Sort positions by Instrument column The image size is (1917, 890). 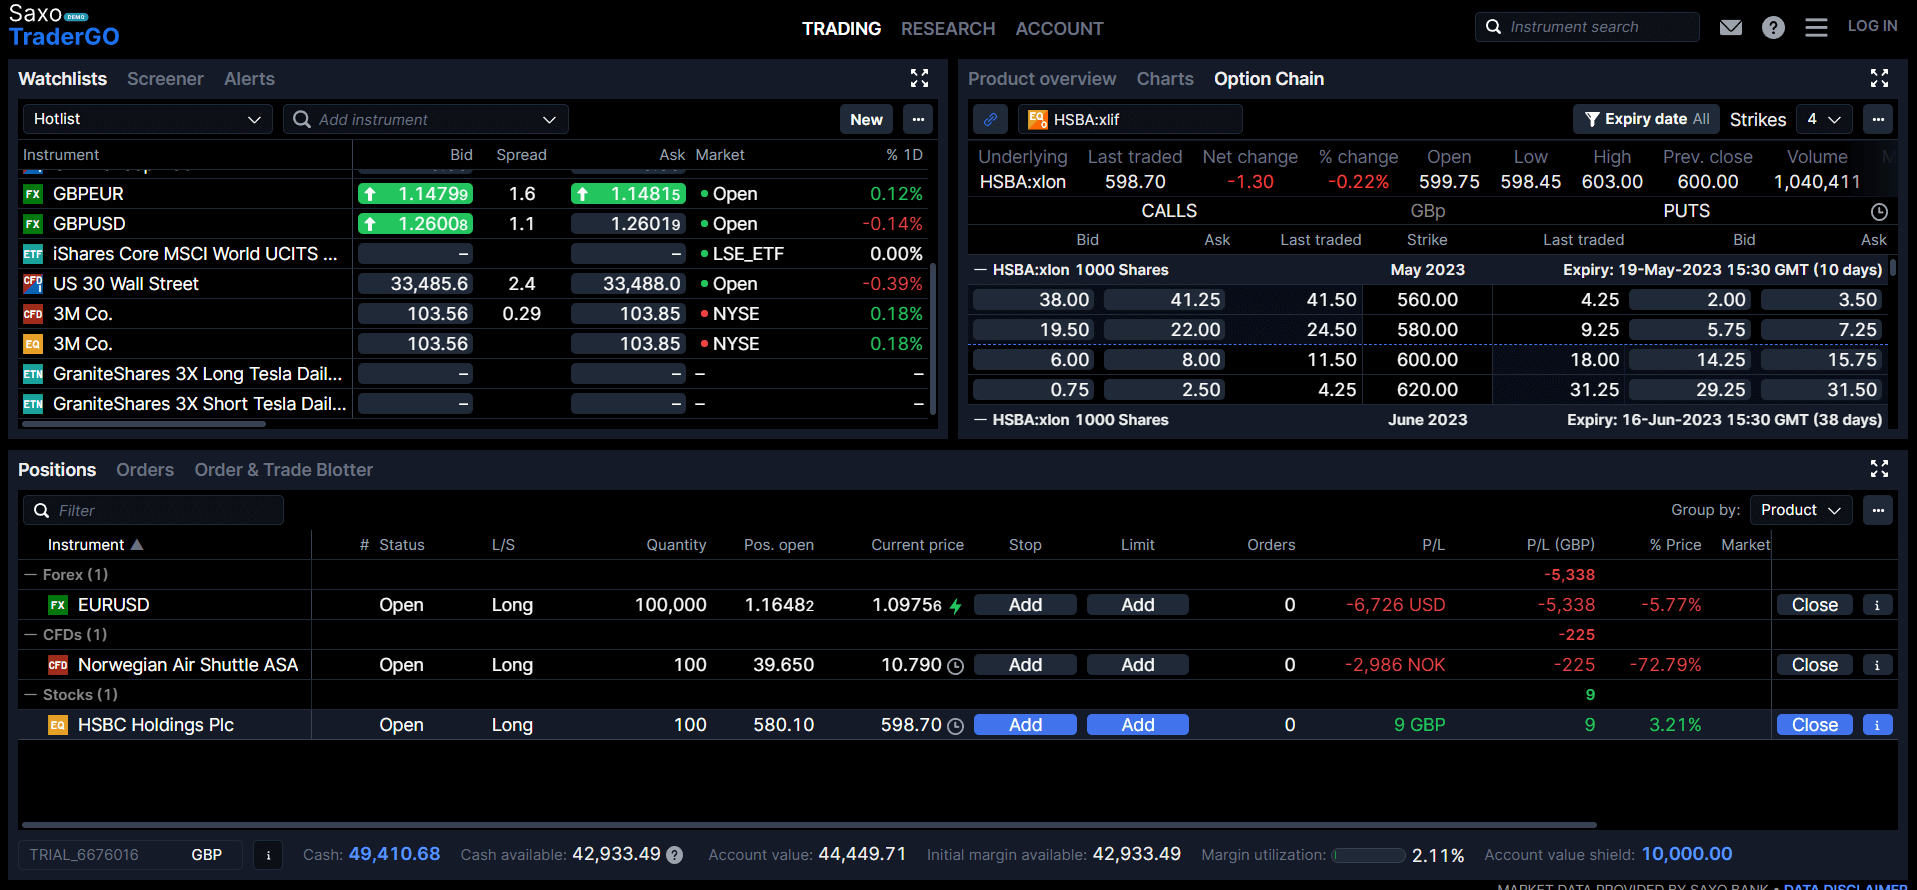[95, 545]
